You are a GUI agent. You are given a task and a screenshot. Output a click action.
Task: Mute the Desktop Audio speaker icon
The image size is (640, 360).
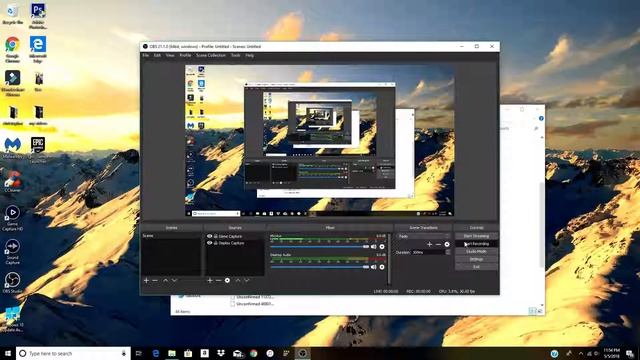click(x=373, y=267)
